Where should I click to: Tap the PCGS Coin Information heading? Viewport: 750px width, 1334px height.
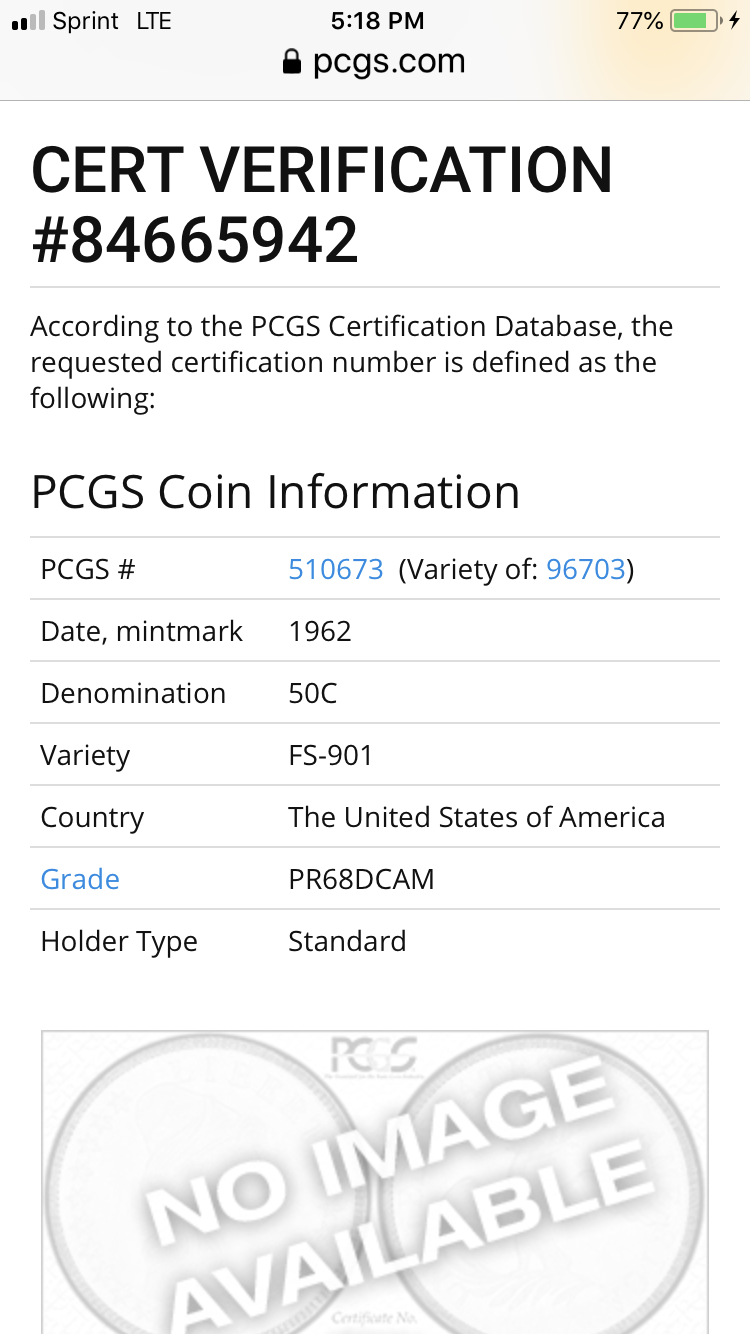coord(276,493)
